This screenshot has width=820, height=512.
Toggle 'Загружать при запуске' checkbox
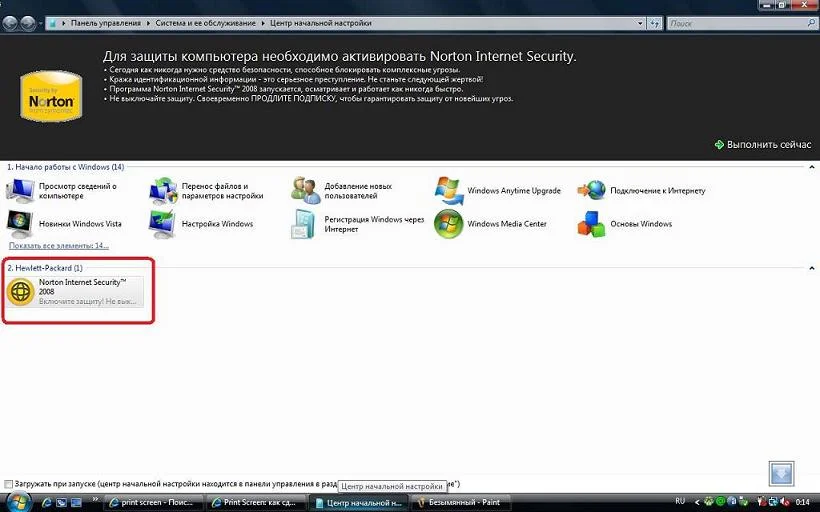pyautogui.click(x=8, y=484)
